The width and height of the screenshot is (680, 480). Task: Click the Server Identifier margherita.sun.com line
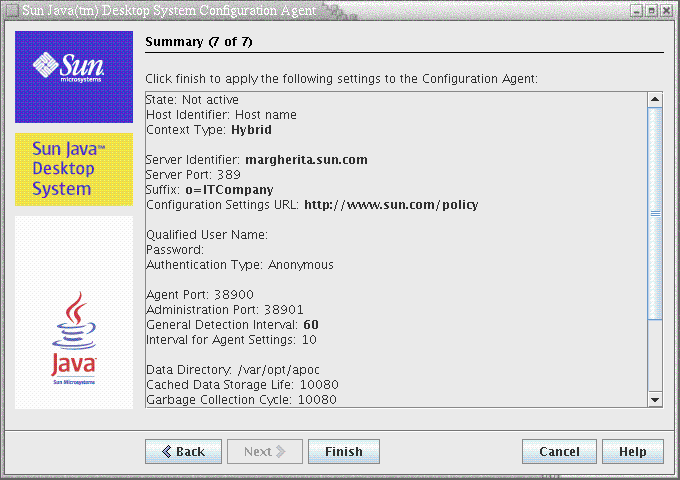[257, 160]
